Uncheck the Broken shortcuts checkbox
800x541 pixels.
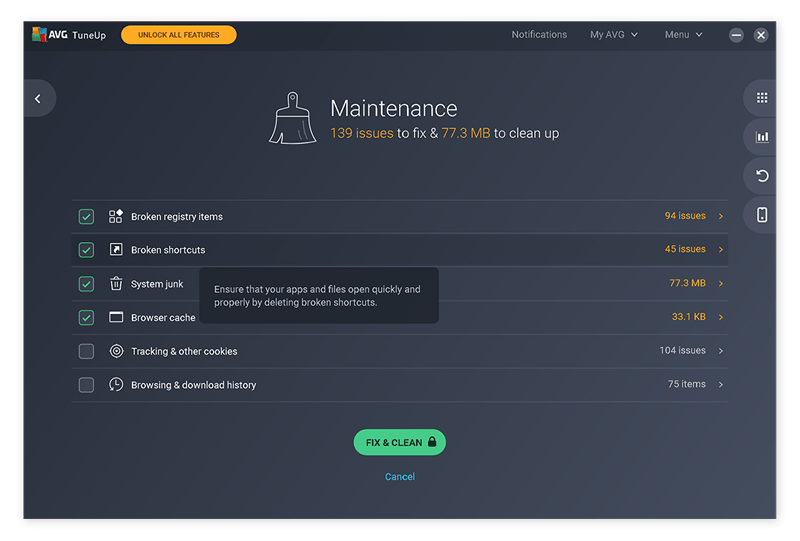coord(87,250)
